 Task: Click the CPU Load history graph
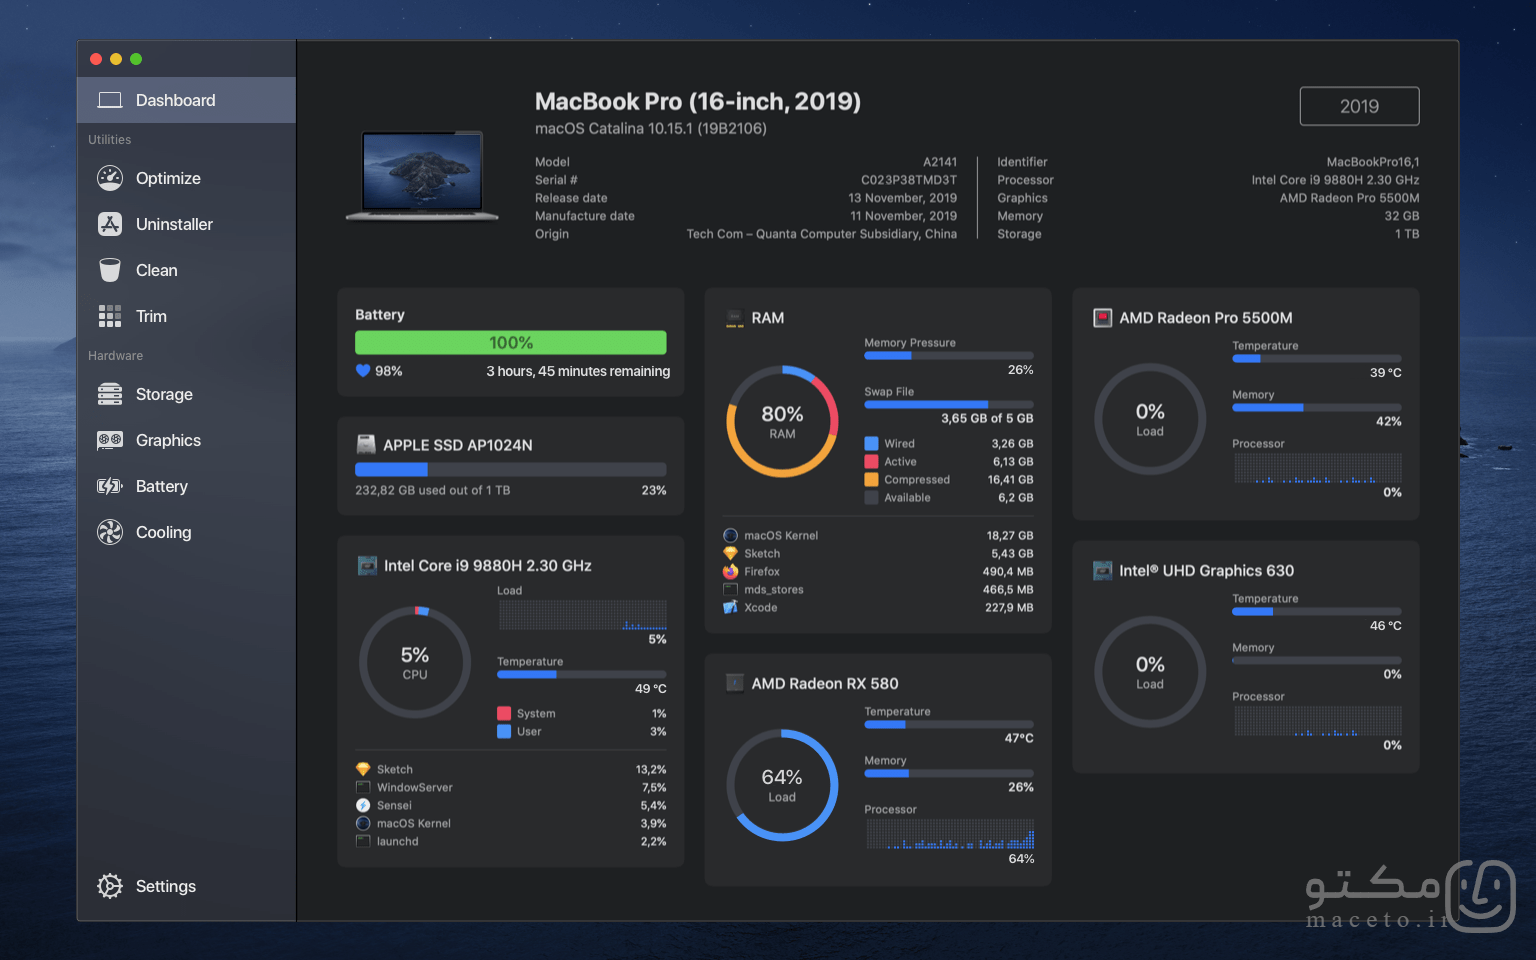tap(582, 615)
